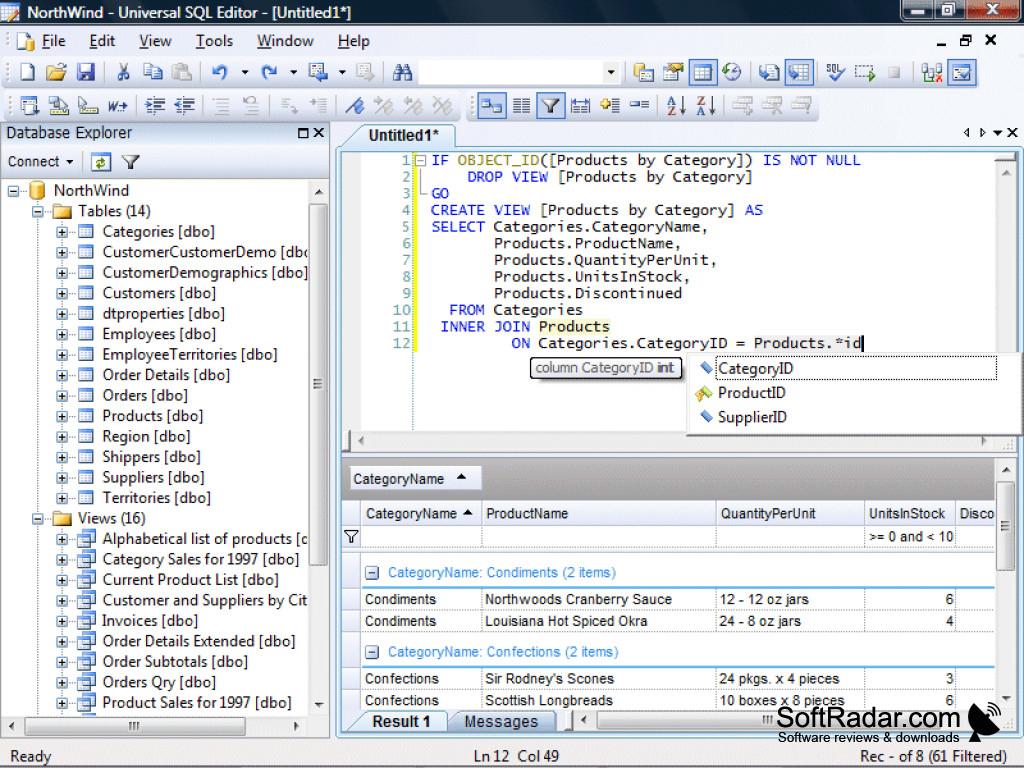Open the Window menu
Image resolution: width=1024 pixels, height=768 pixels.
[285, 41]
